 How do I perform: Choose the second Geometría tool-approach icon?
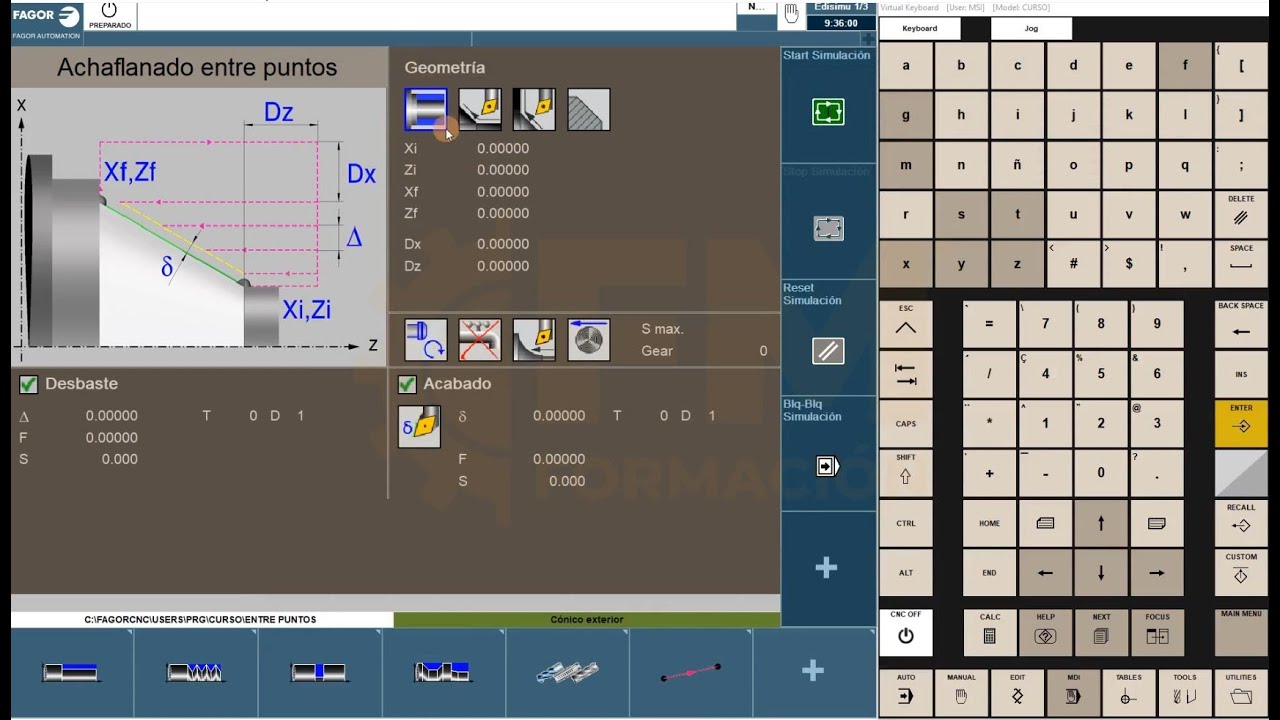(x=480, y=109)
